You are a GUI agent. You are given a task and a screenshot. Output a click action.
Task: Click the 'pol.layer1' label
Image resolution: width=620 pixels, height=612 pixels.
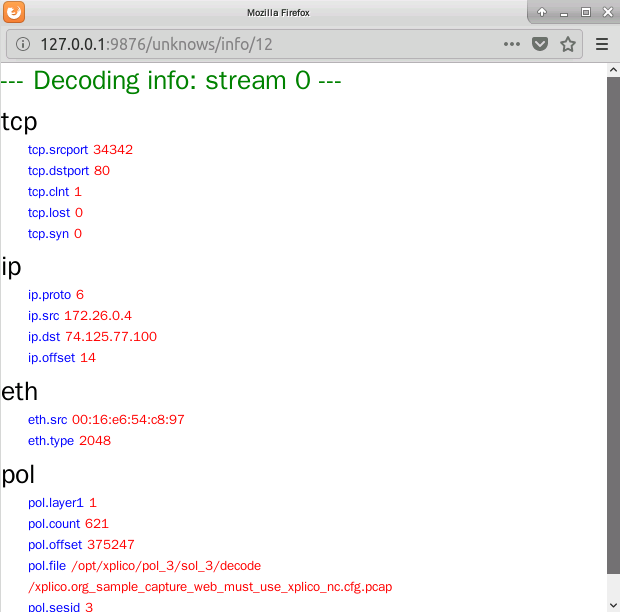(x=55, y=503)
